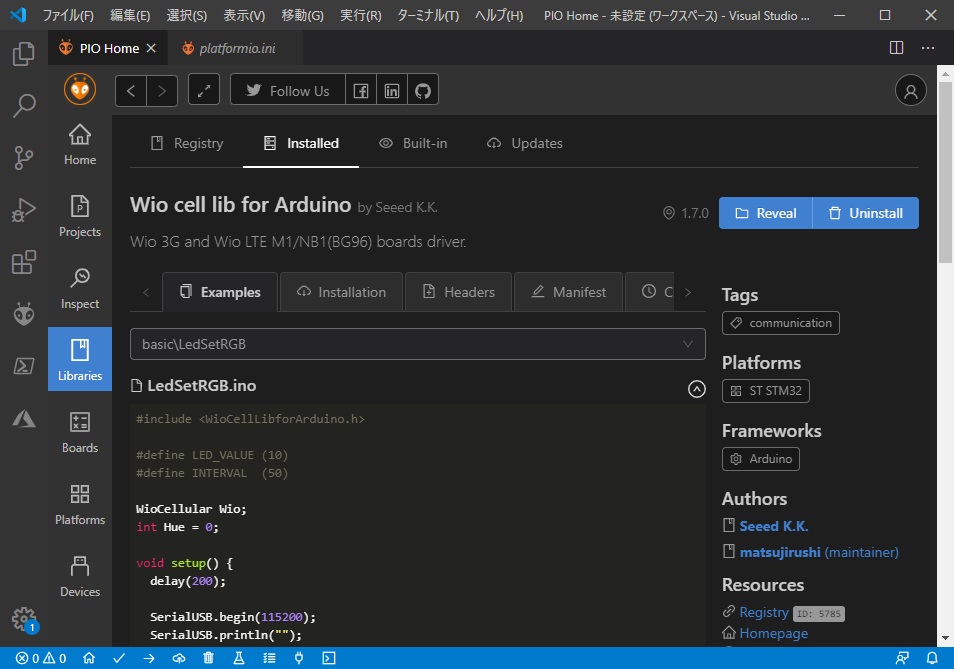The width and height of the screenshot is (954, 669).
Task: Show previous library detail tabs arrow
Action: [x=146, y=292]
